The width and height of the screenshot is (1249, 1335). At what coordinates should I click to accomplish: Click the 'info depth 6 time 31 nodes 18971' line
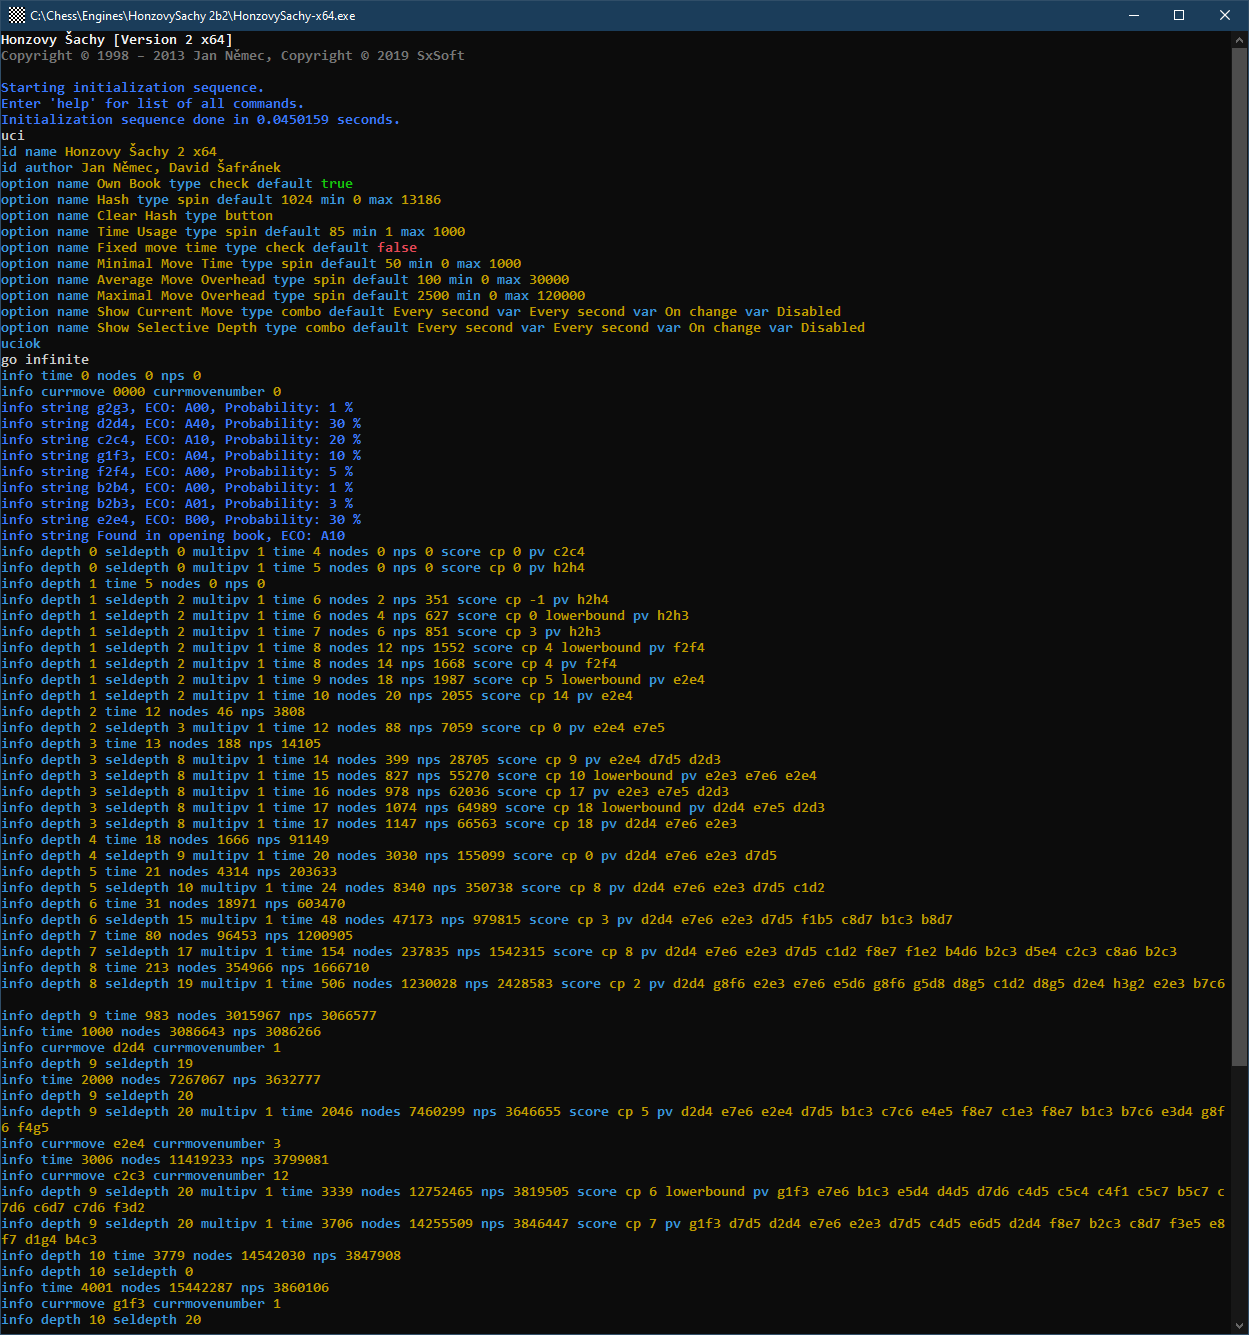coord(173,904)
